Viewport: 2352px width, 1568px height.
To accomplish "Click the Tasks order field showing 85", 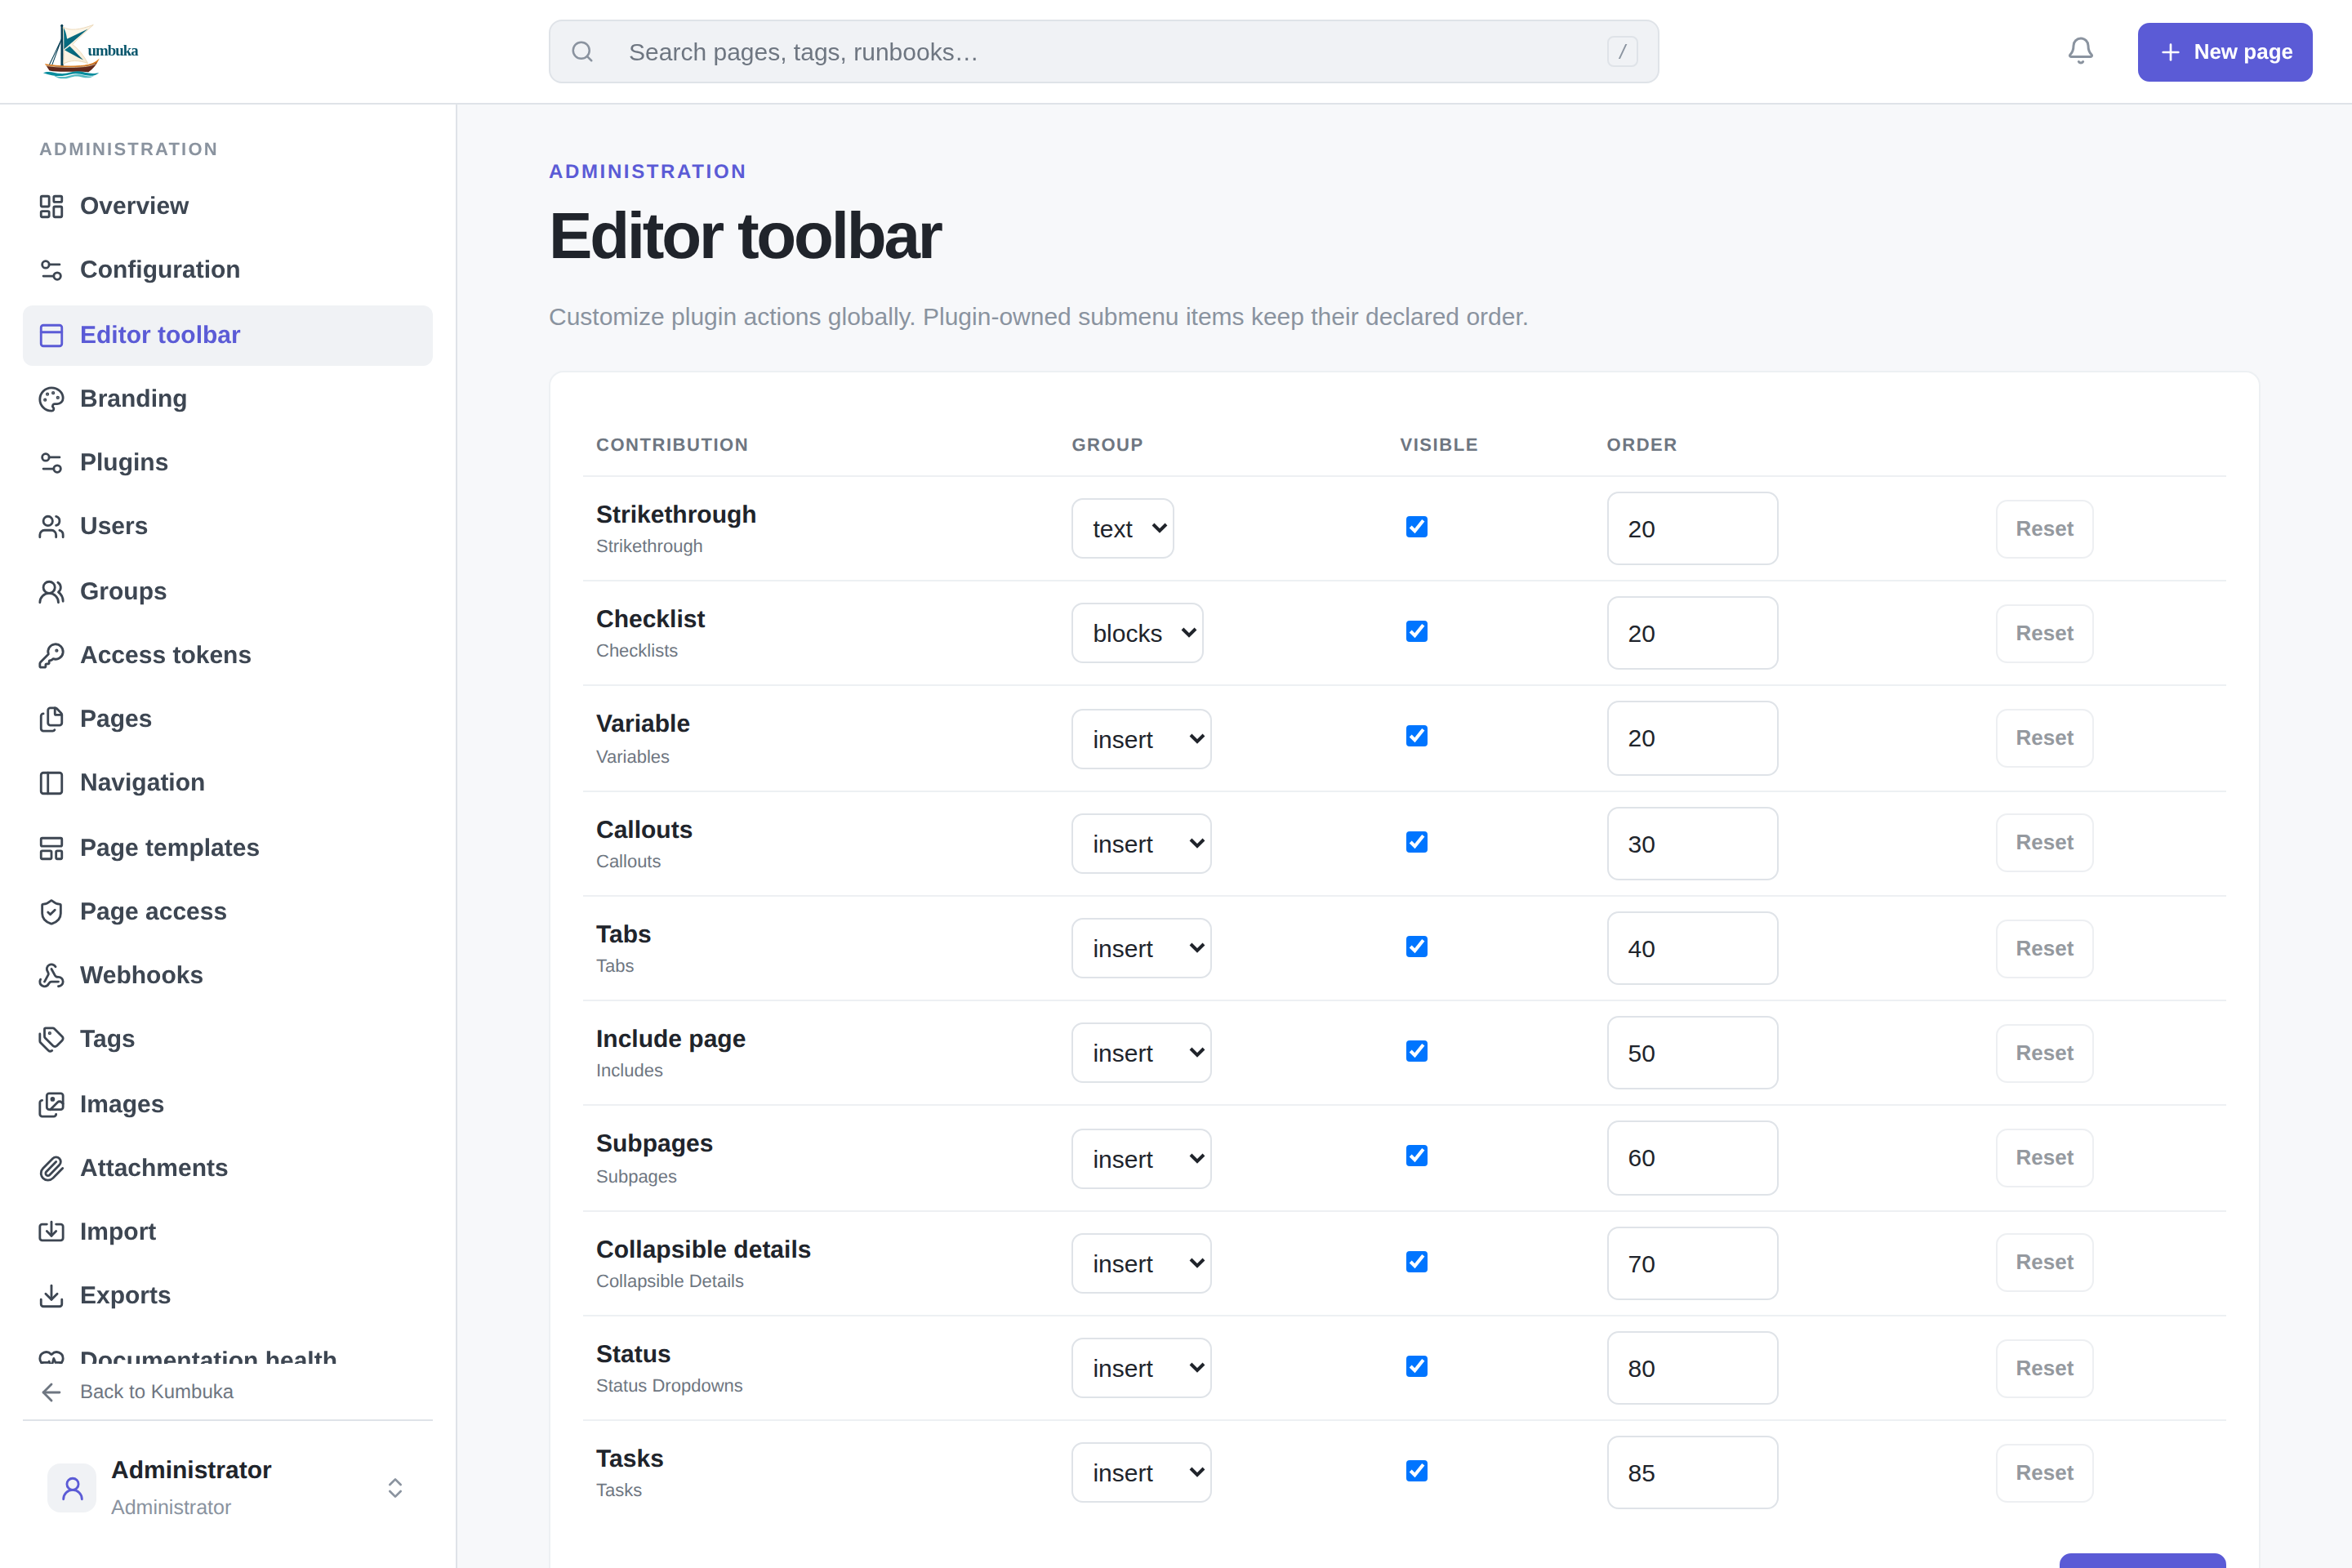I will pos(1692,1472).
